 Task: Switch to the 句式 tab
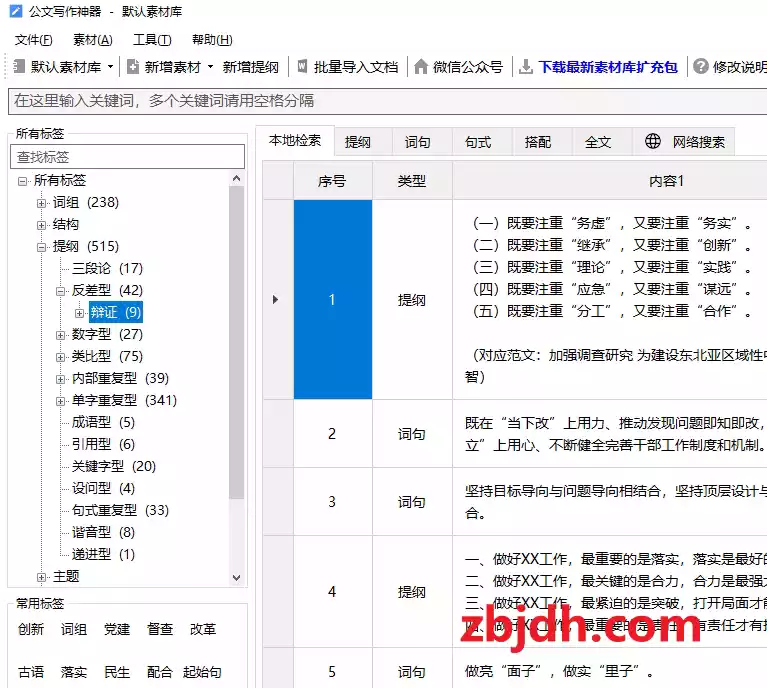(x=478, y=142)
